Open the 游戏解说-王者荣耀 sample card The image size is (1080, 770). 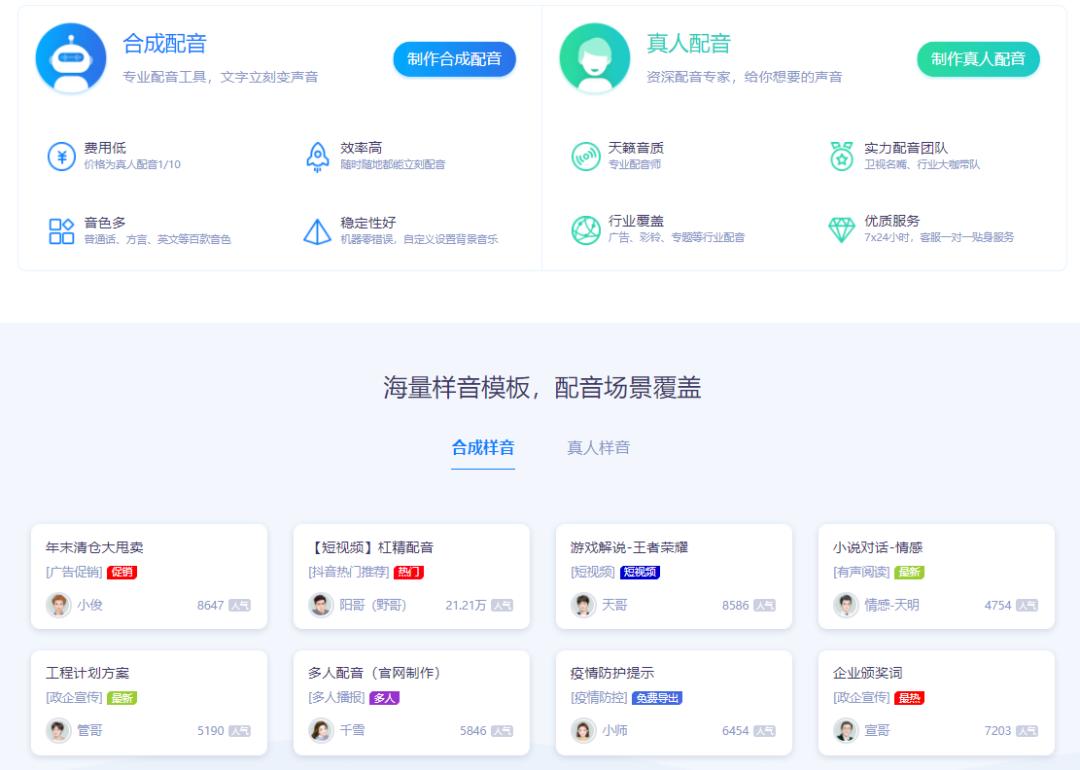tap(674, 576)
